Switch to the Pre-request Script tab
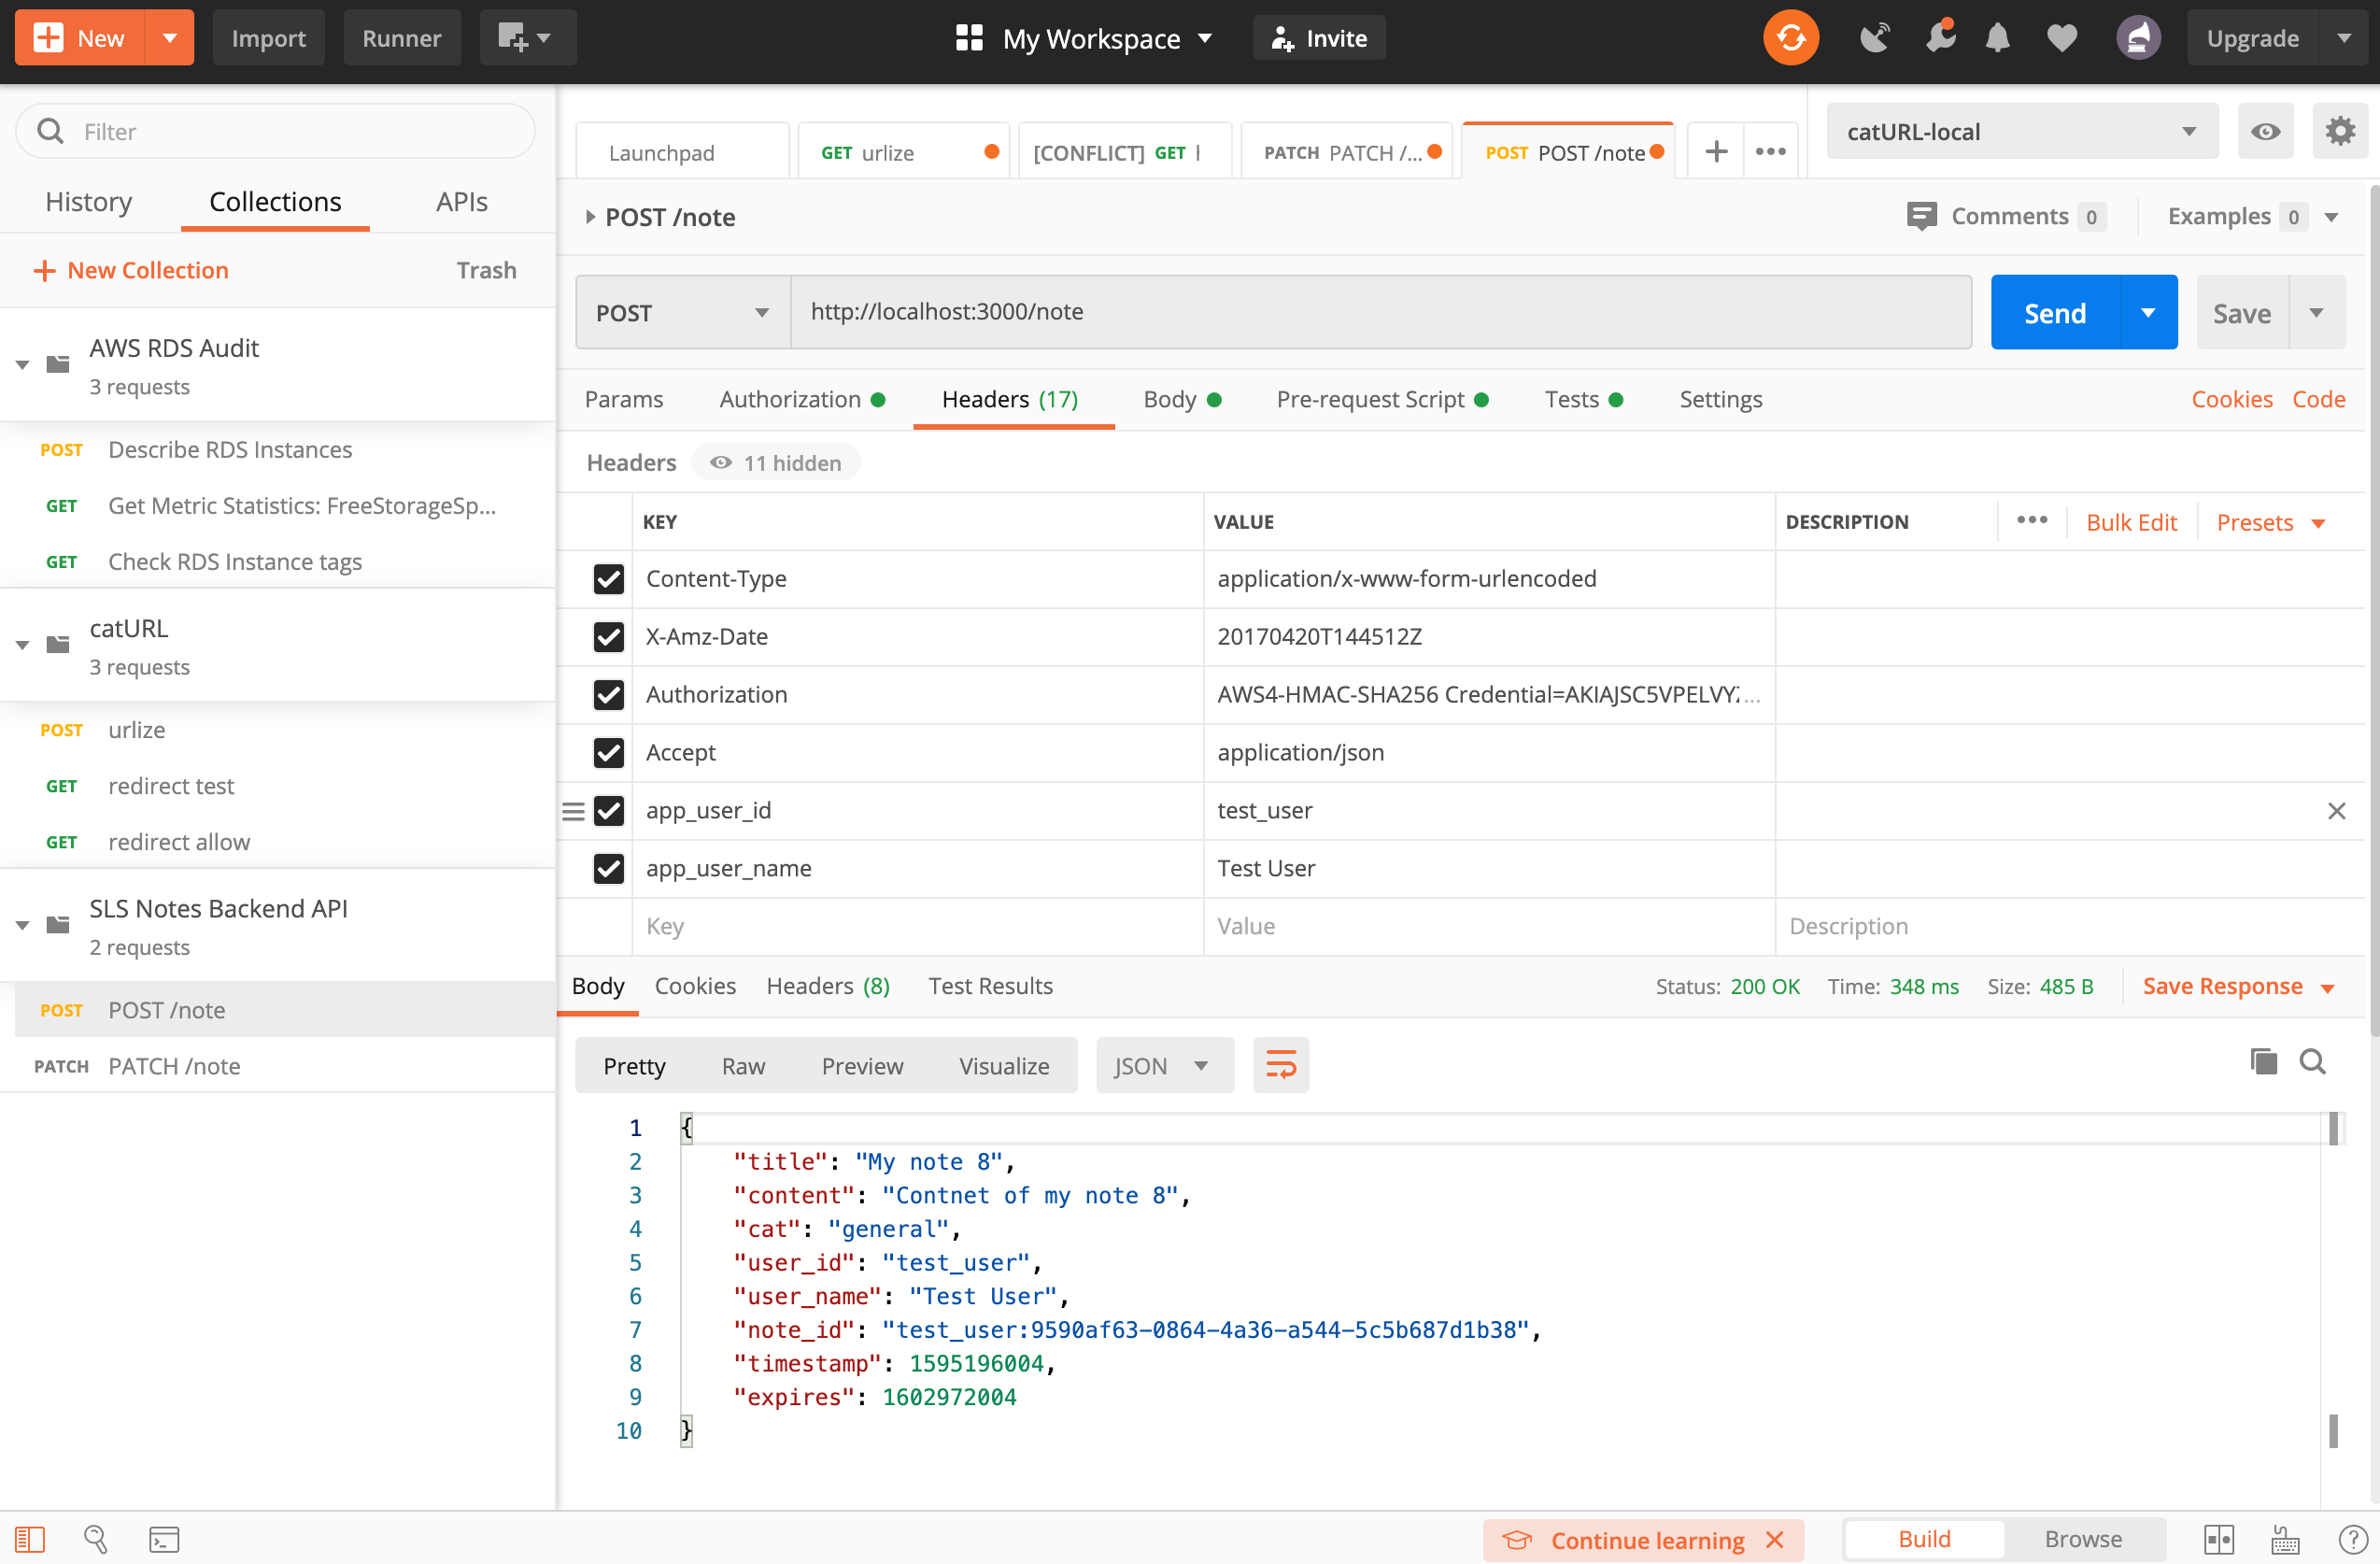2380x1564 pixels. (1370, 399)
